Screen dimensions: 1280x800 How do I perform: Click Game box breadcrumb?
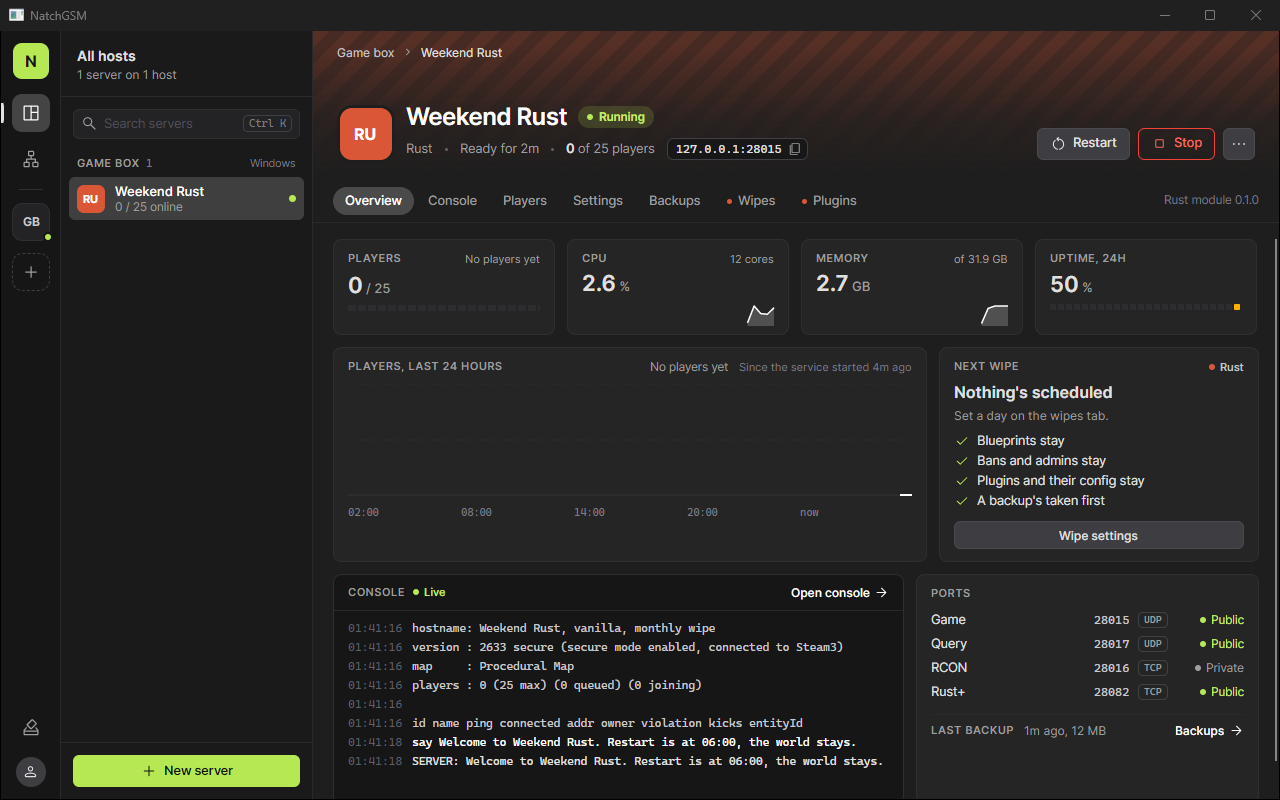tap(365, 52)
